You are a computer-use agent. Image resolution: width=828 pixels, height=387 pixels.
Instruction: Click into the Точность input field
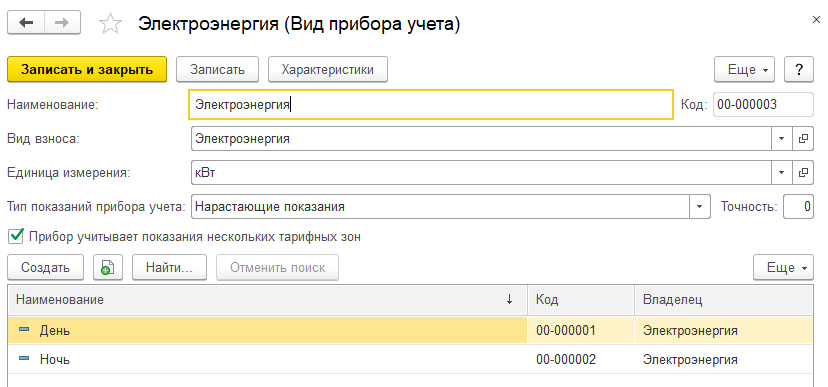(x=798, y=206)
